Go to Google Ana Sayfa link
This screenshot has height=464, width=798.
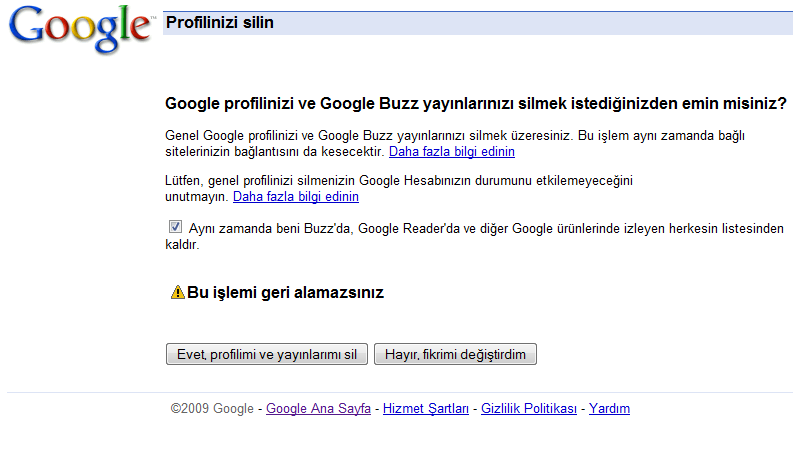point(318,409)
